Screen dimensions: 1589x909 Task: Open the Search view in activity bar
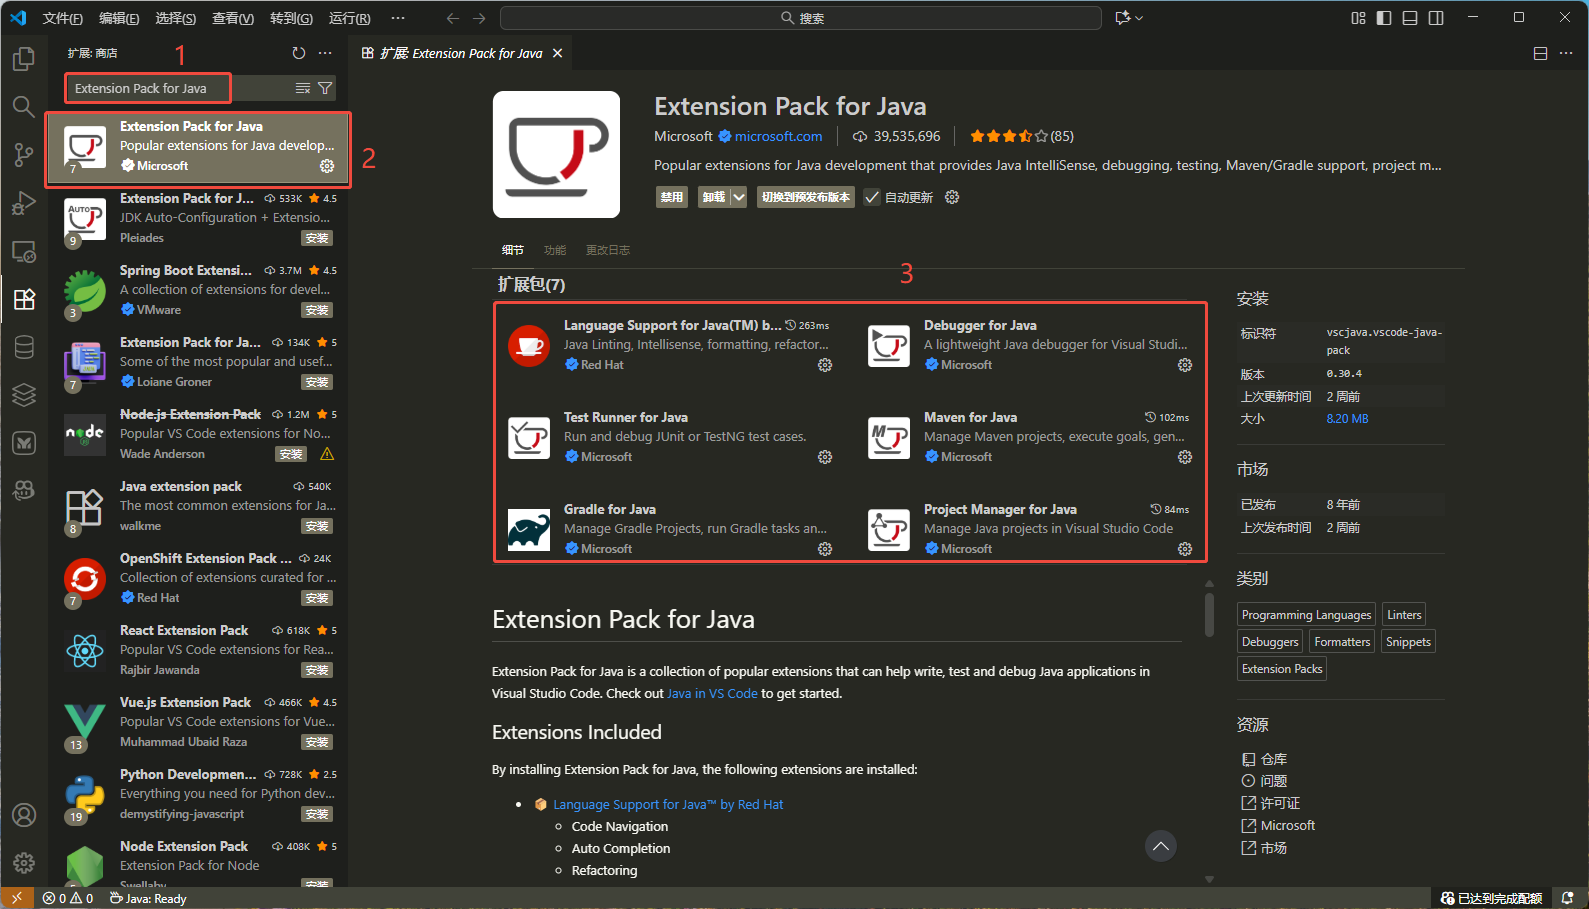pyautogui.click(x=24, y=107)
